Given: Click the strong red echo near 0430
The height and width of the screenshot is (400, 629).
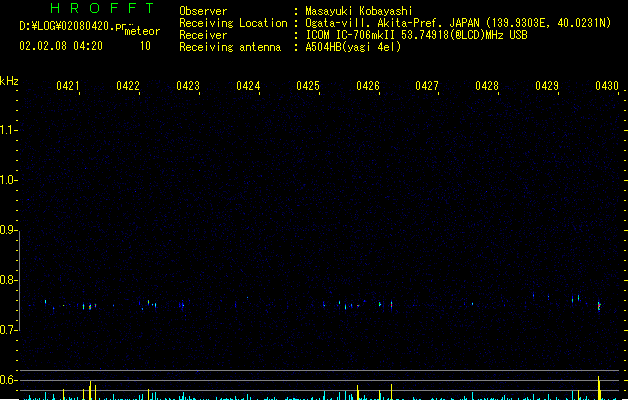Looking at the screenshot, I should pos(599,307).
